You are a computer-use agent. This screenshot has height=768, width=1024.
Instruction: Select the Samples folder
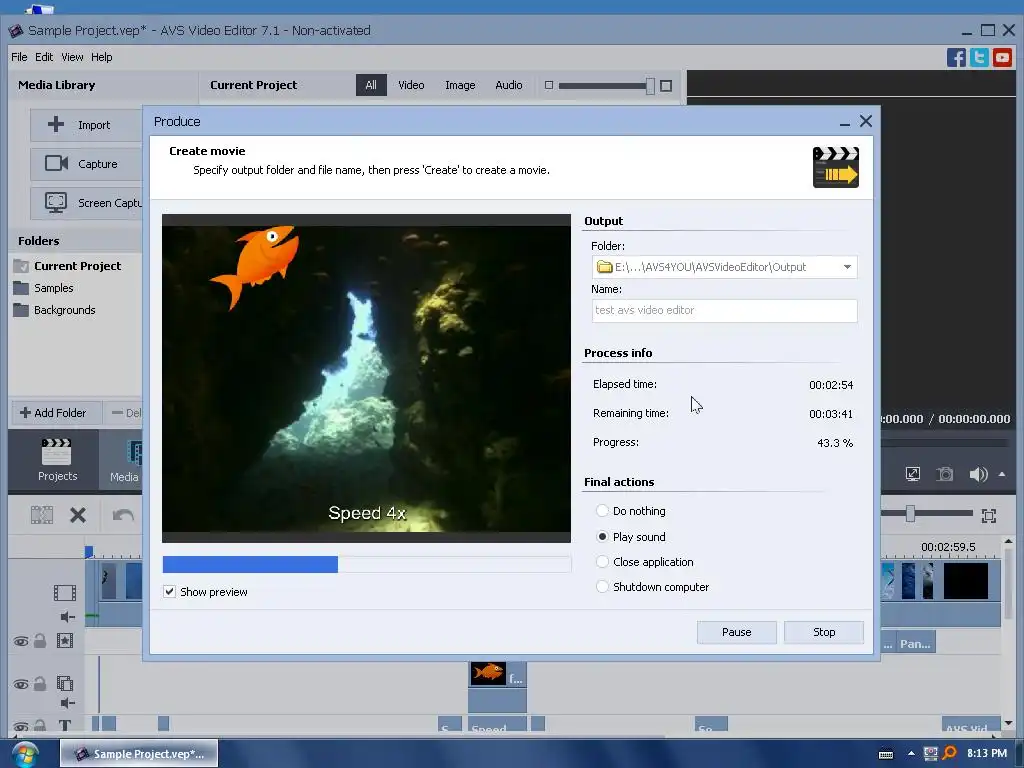54,288
